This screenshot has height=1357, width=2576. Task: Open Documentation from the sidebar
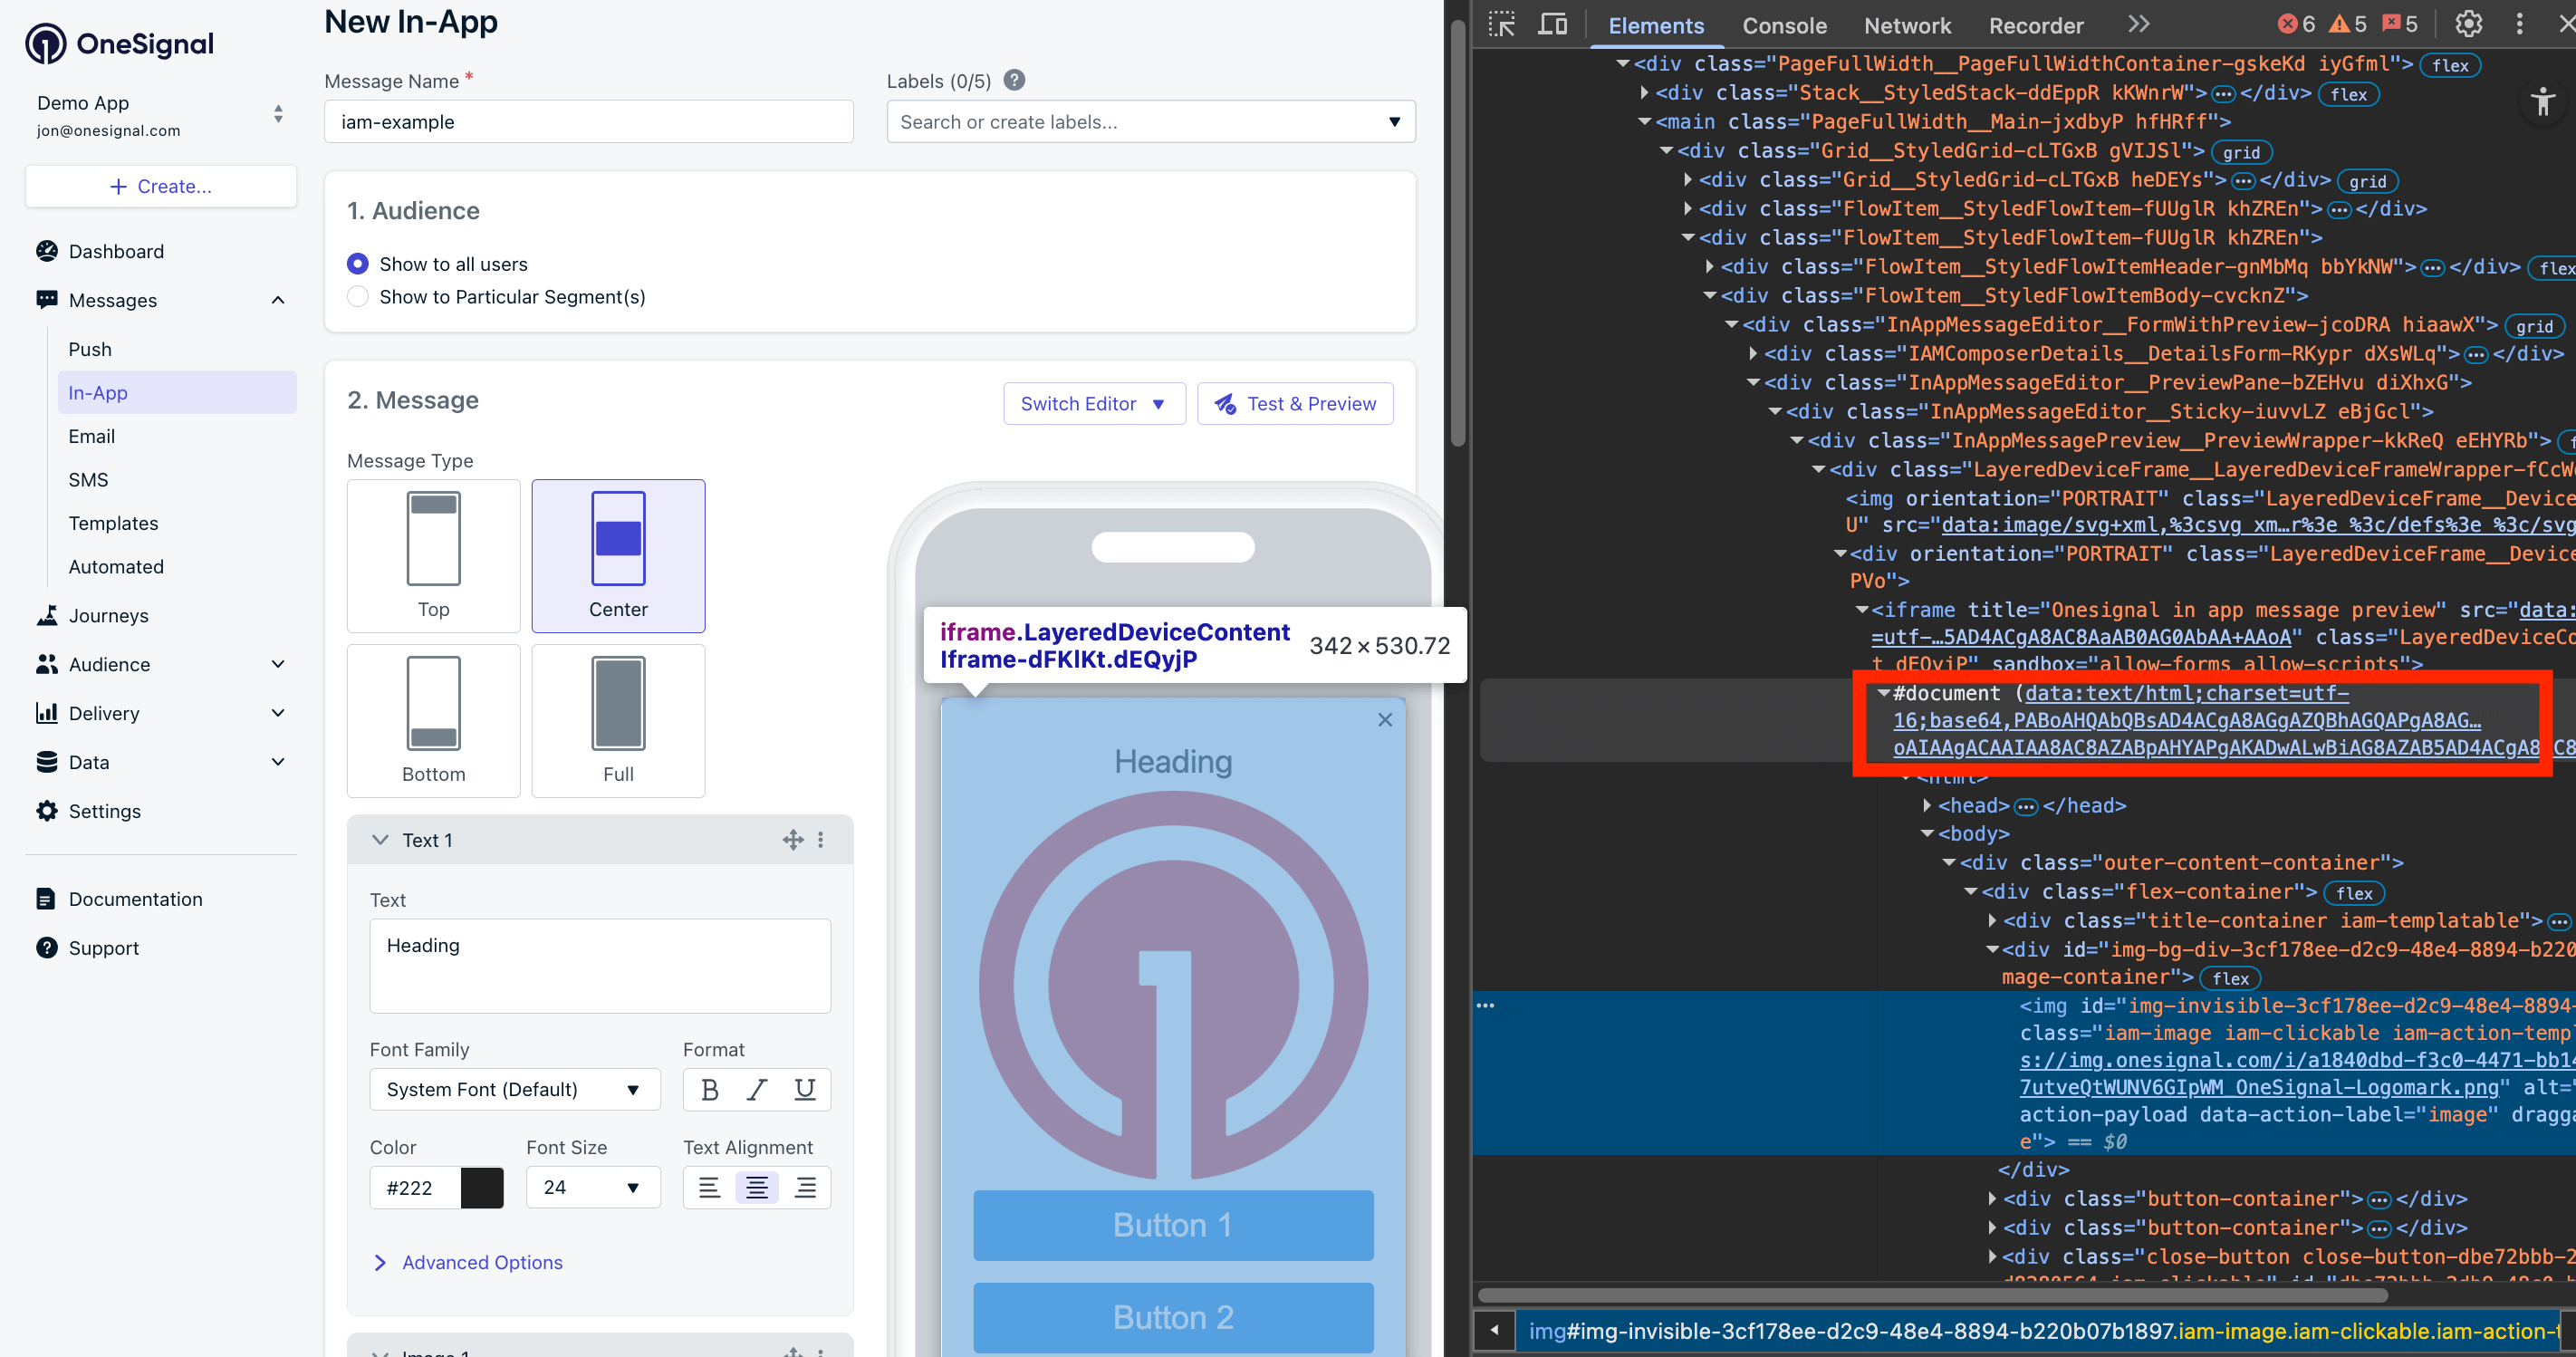(x=135, y=899)
